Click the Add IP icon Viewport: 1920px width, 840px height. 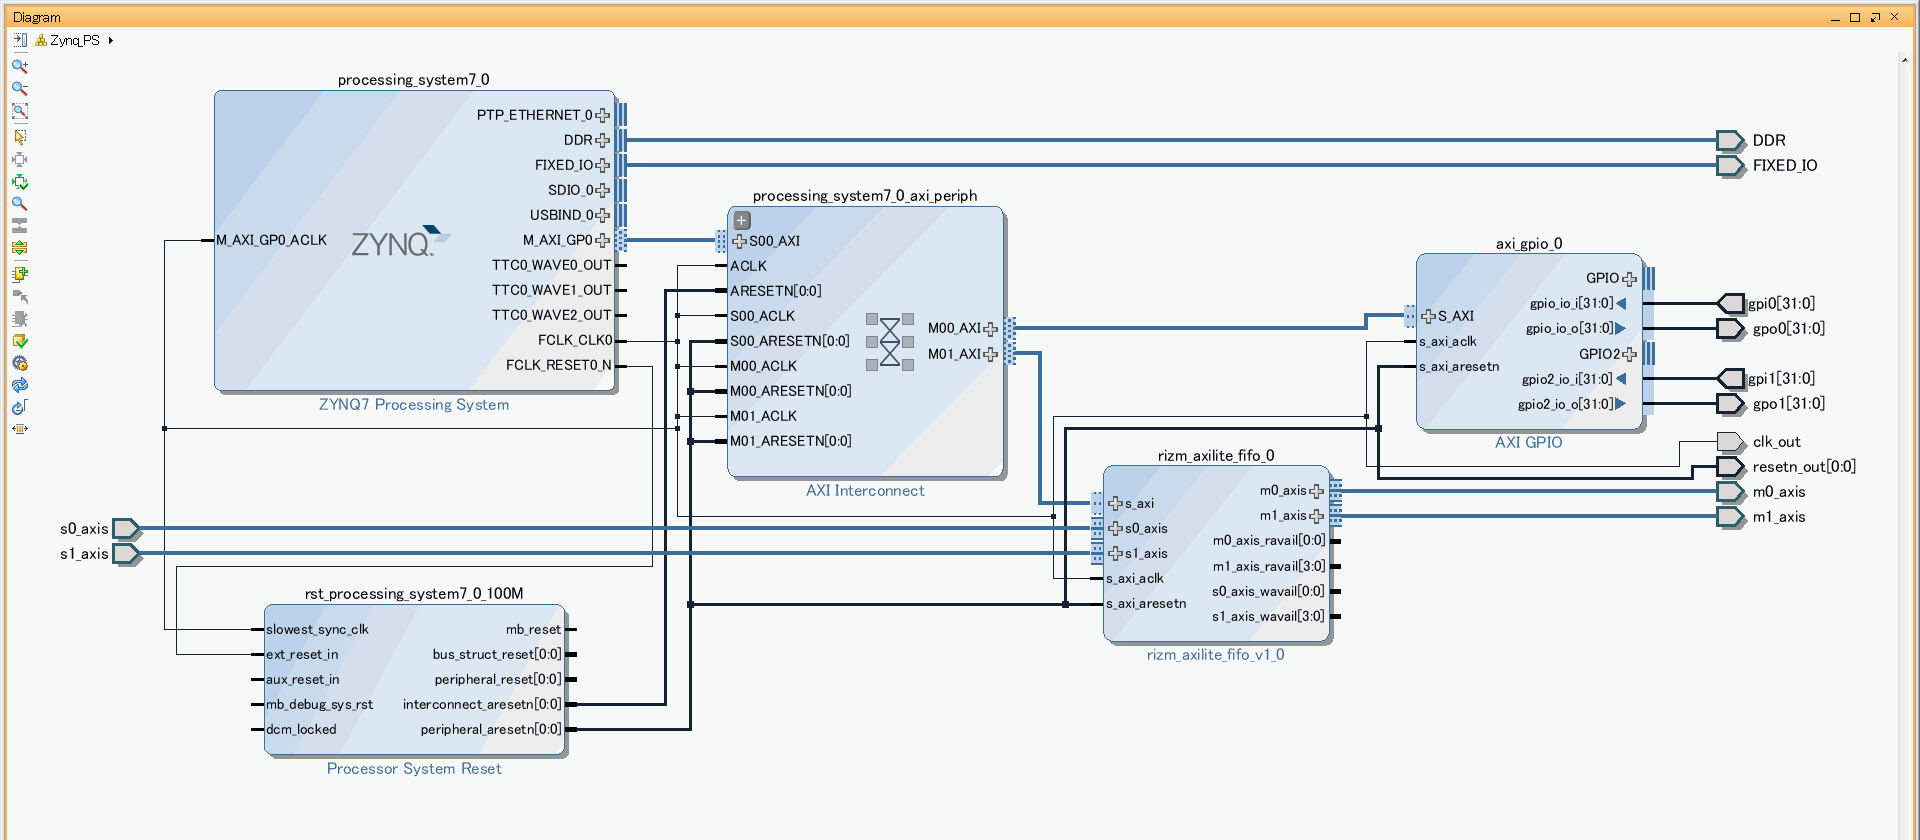click(x=19, y=273)
